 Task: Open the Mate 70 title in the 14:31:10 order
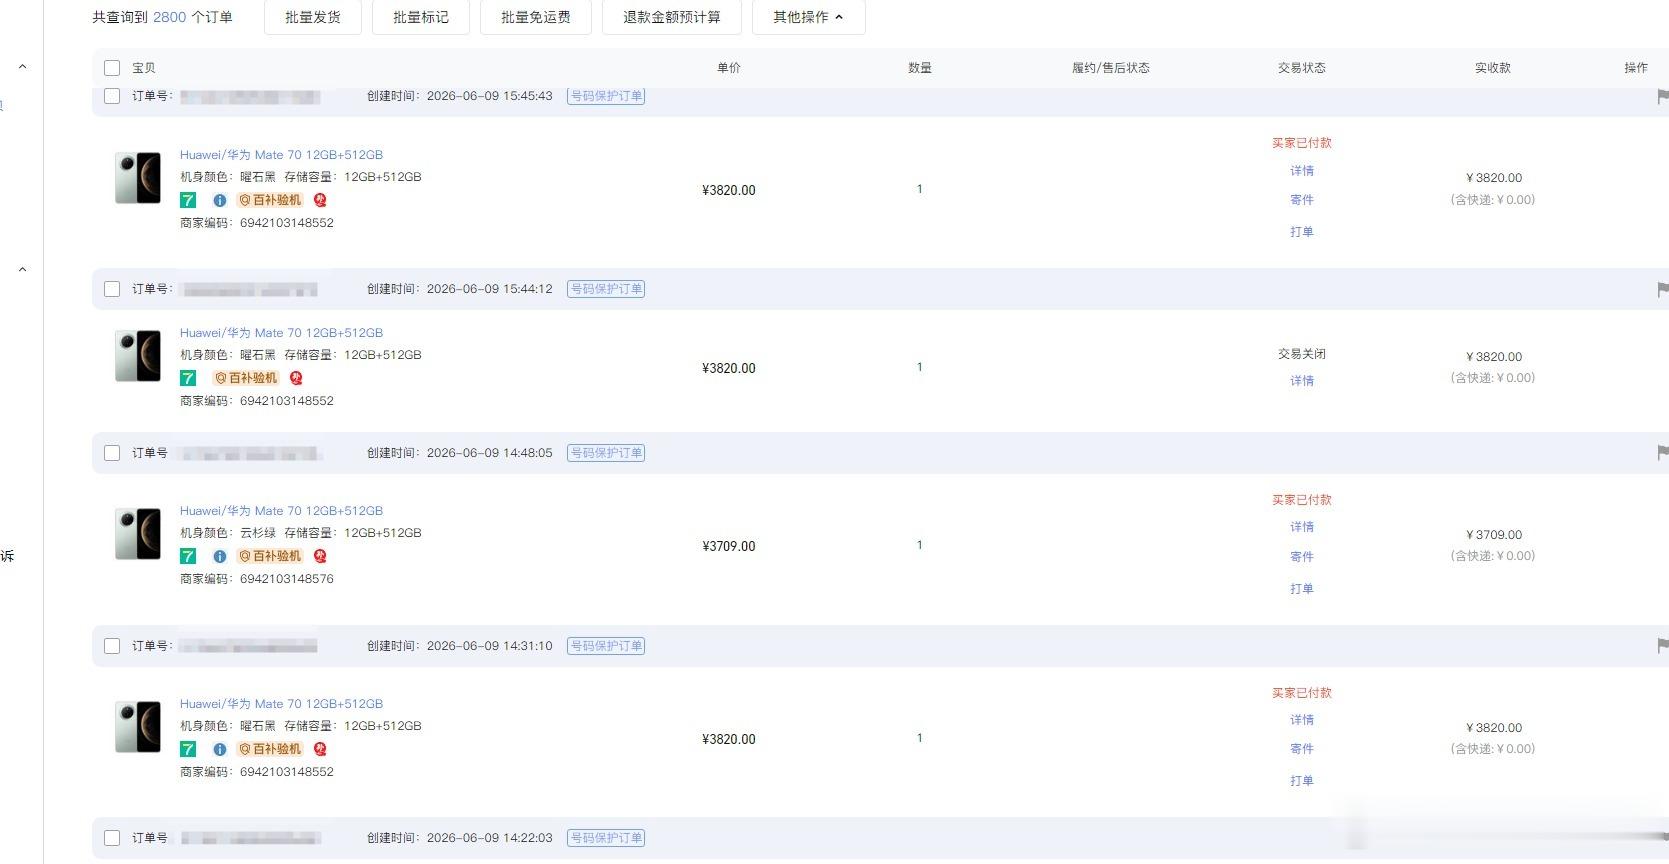(x=281, y=704)
